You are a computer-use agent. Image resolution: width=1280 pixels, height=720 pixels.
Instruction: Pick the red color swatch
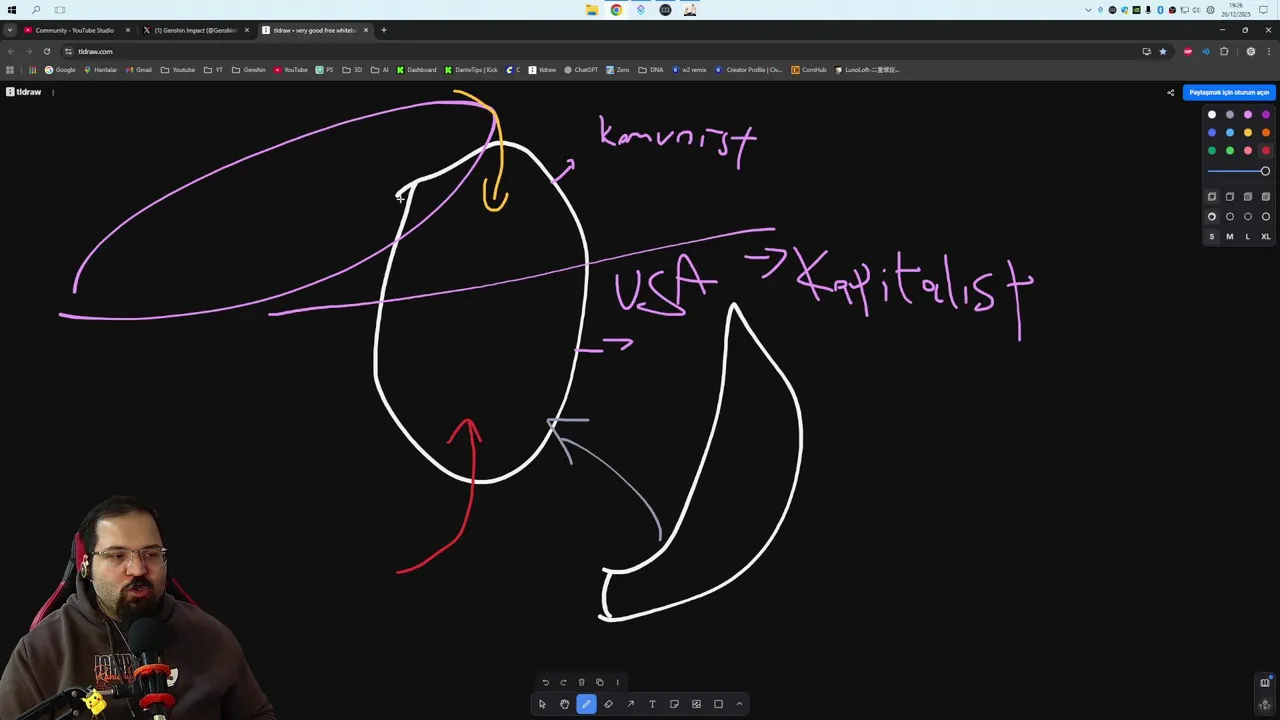point(1266,151)
